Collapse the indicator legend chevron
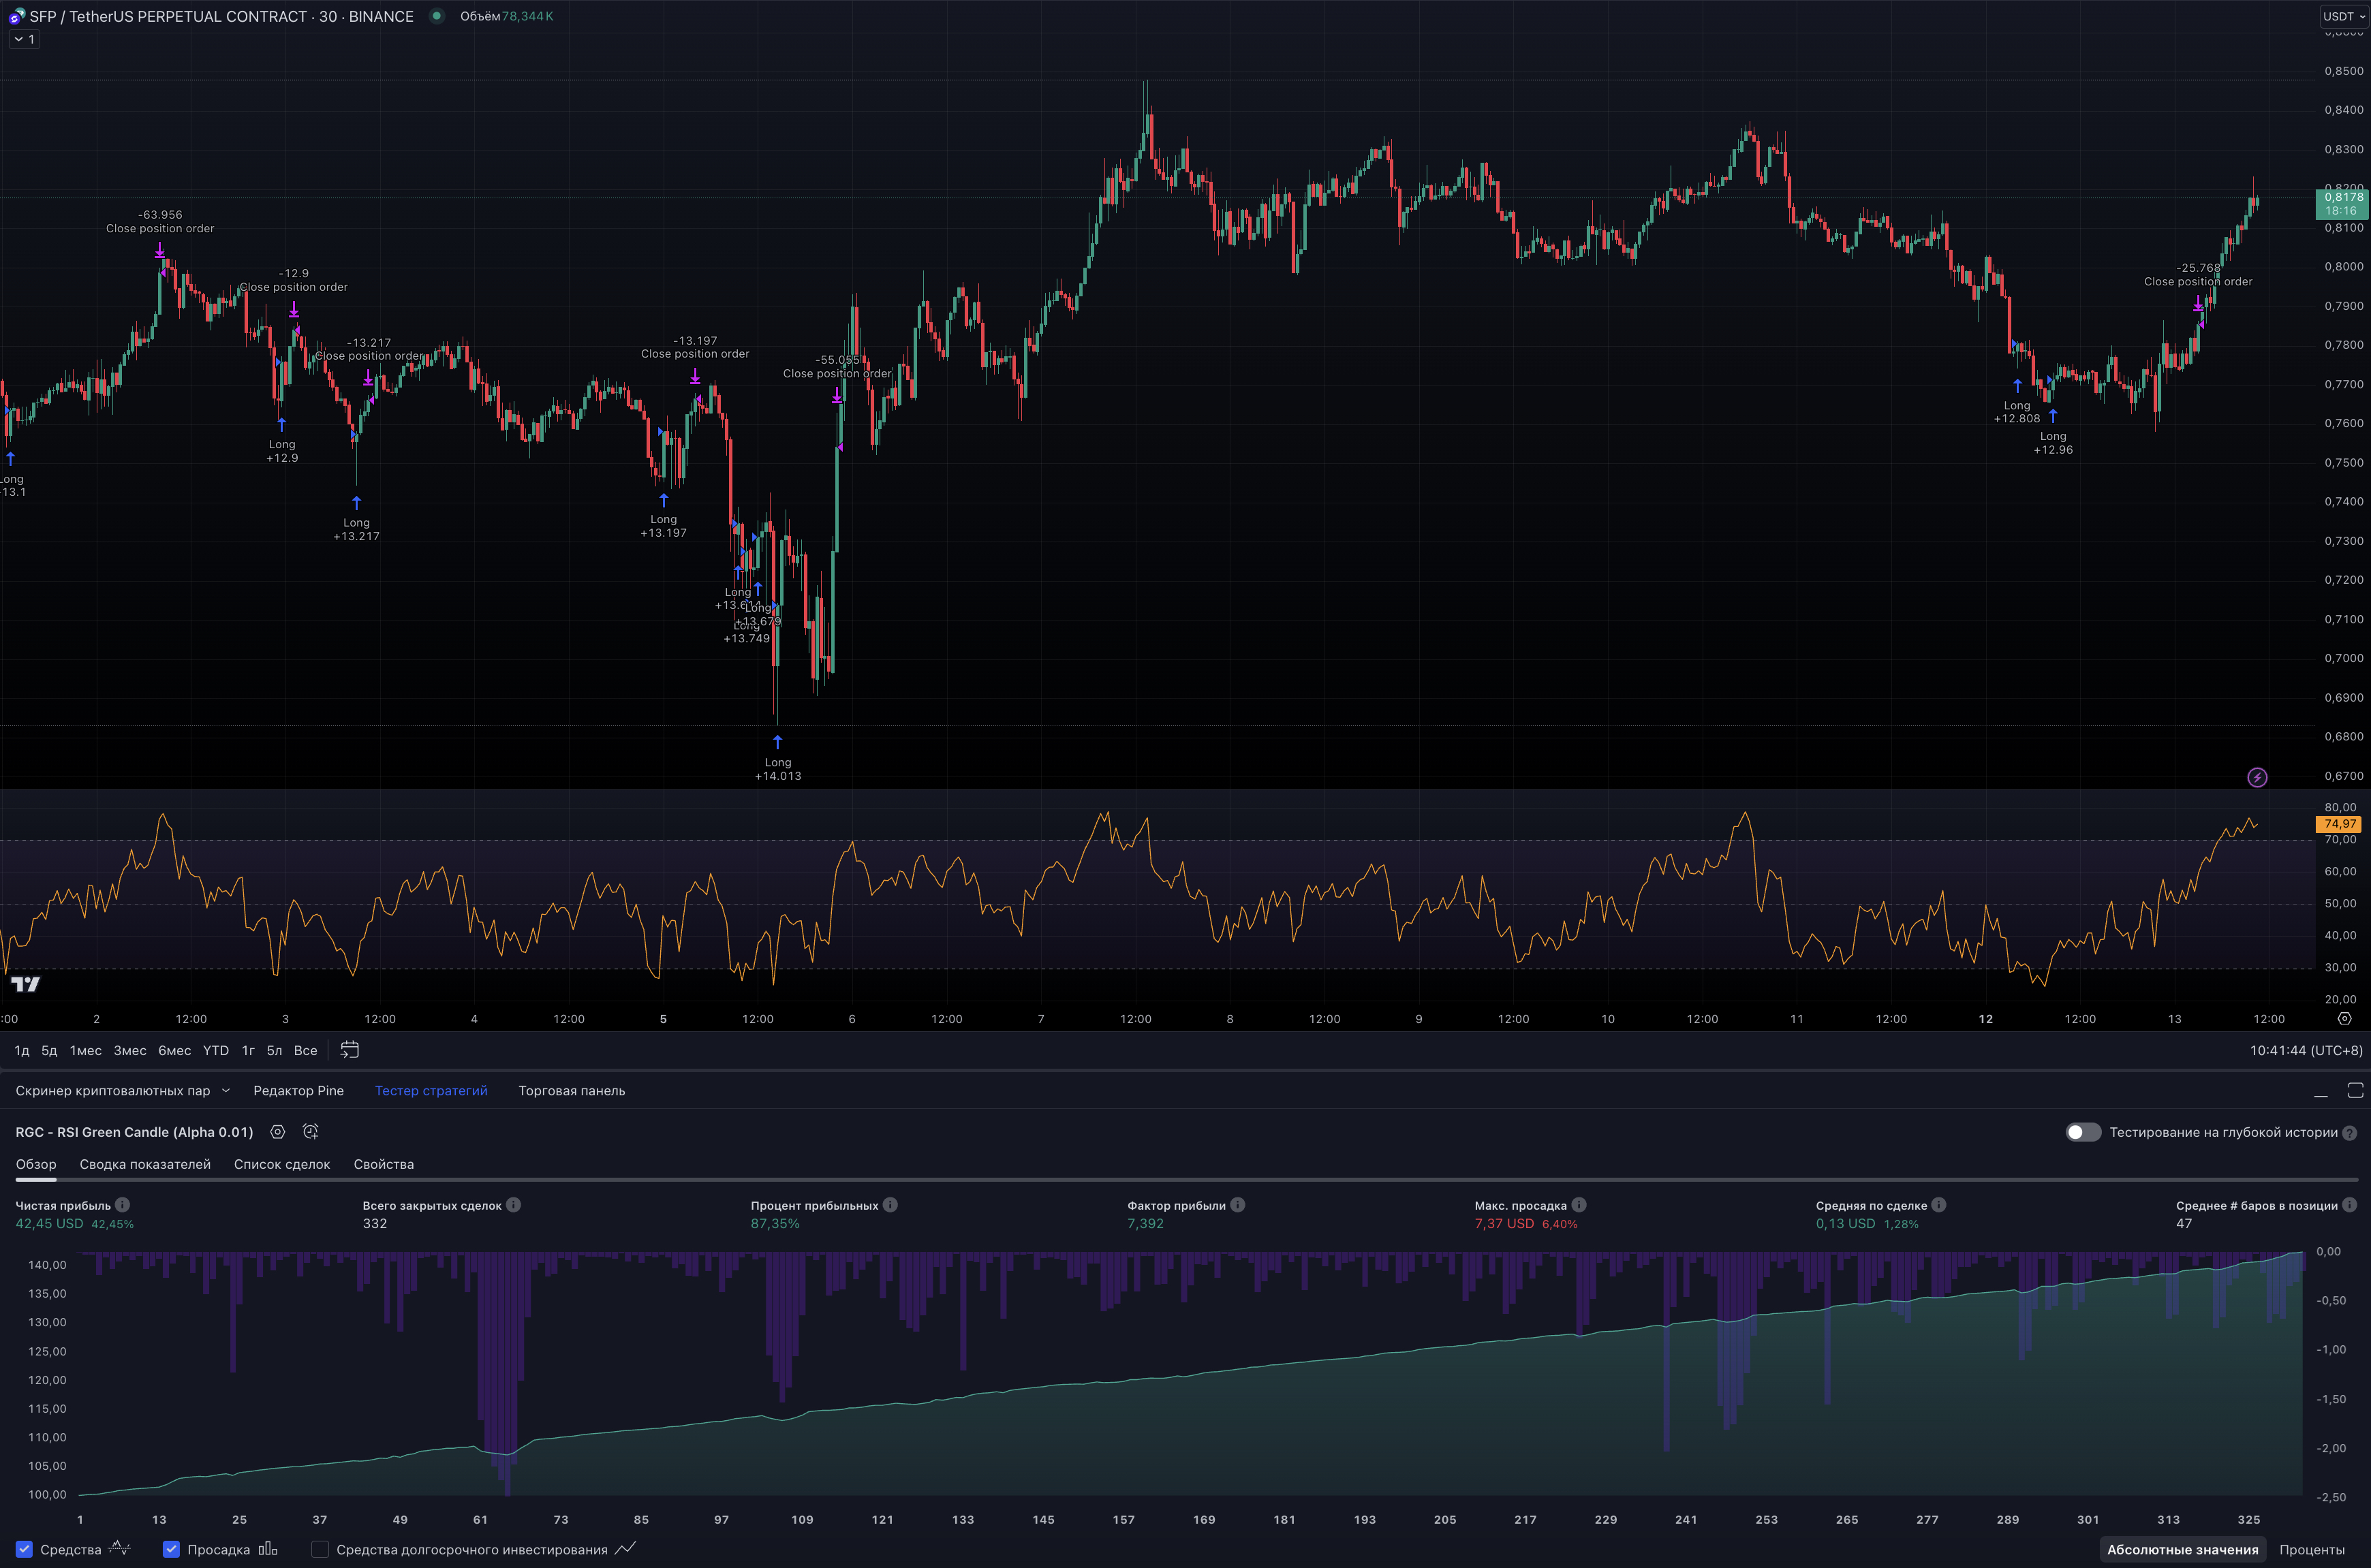Screen dimensions: 2371x1568 19,39
